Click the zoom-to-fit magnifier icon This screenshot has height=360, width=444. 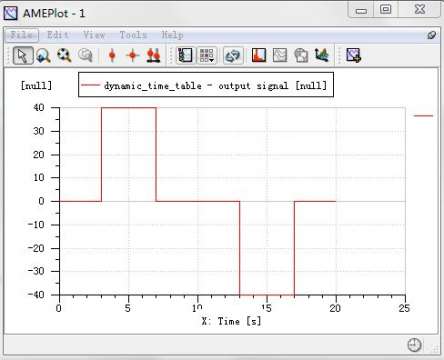(x=64, y=55)
